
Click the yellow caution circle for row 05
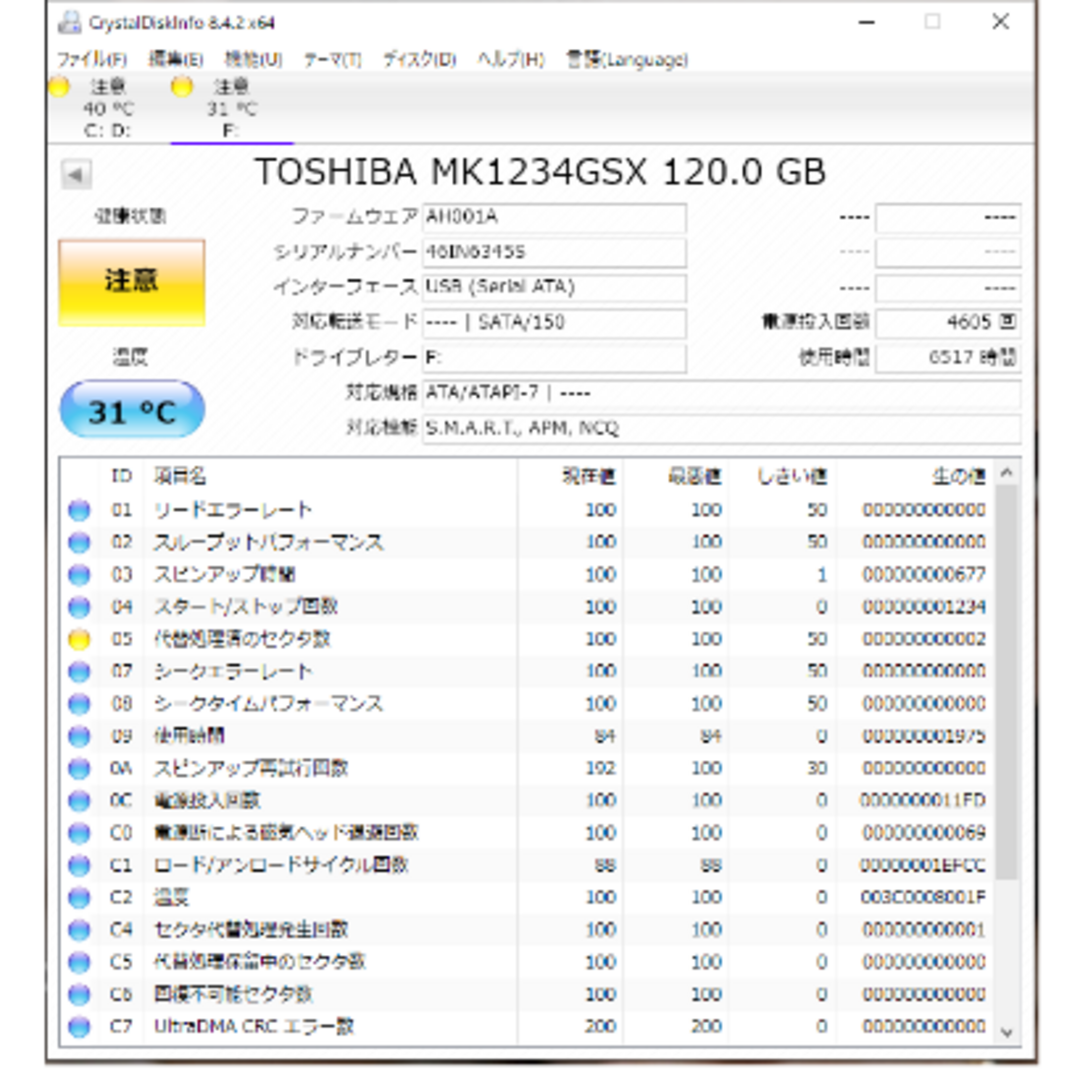[x=79, y=639]
